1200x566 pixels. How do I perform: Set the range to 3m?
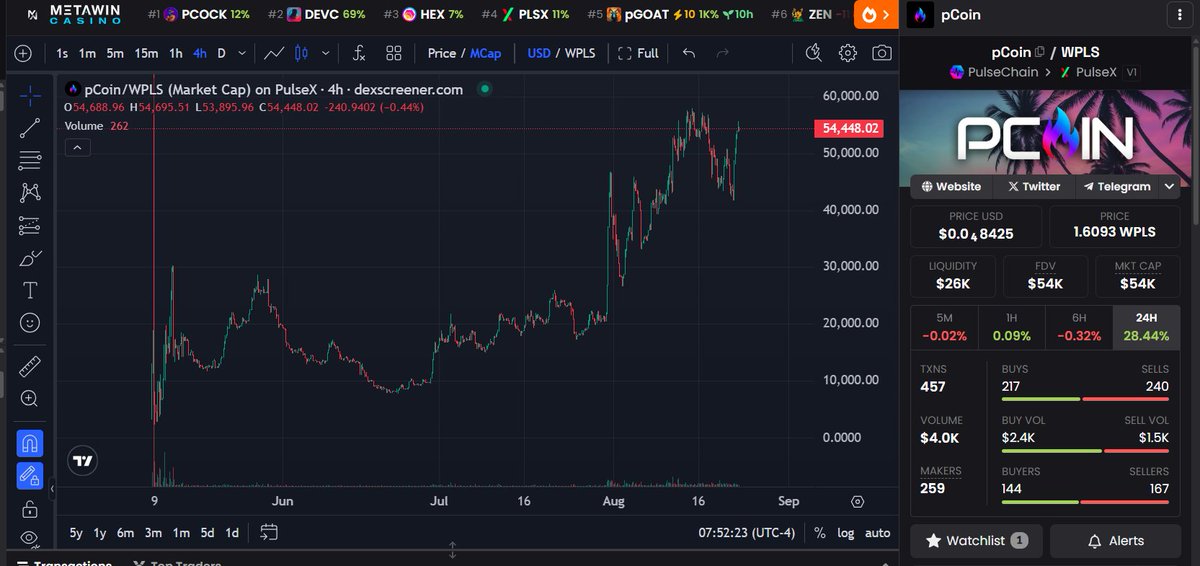click(x=152, y=533)
